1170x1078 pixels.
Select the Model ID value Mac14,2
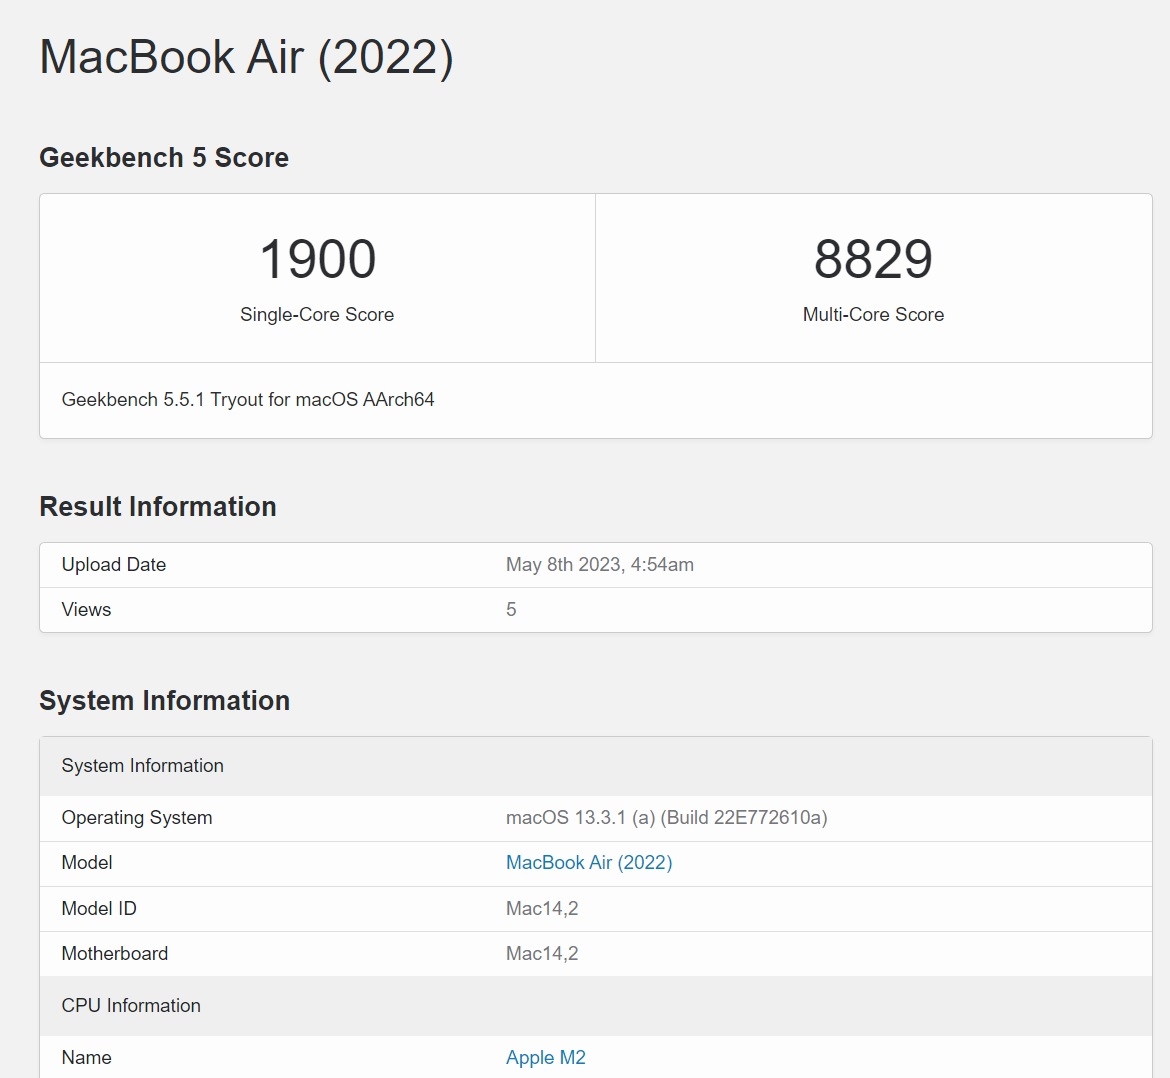tap(542, 909)
